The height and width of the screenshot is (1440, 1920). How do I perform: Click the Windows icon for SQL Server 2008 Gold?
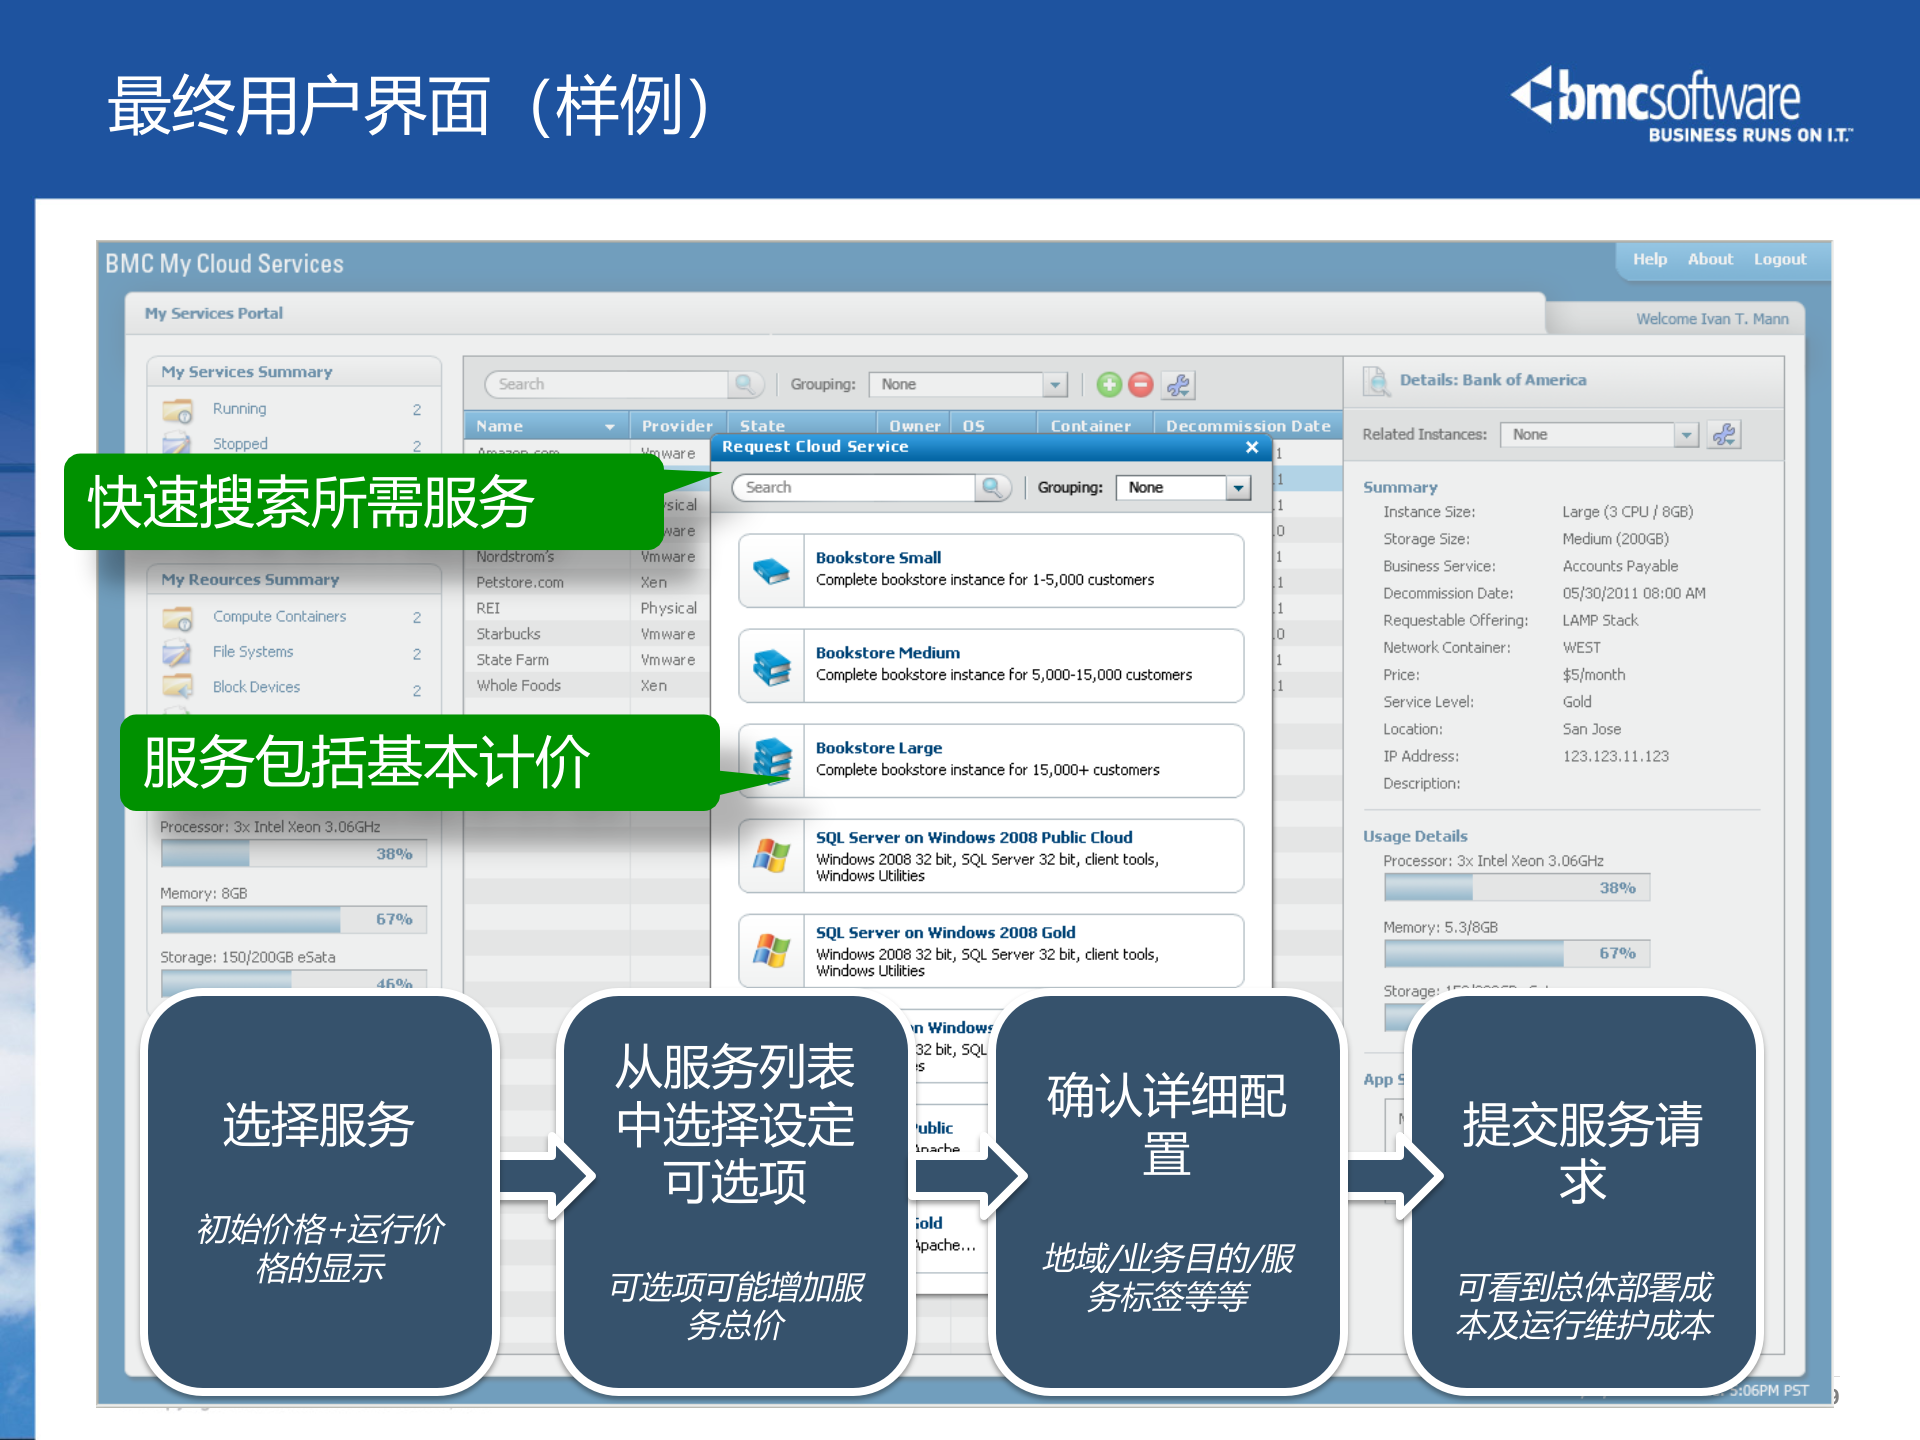[x=772, y=950]
